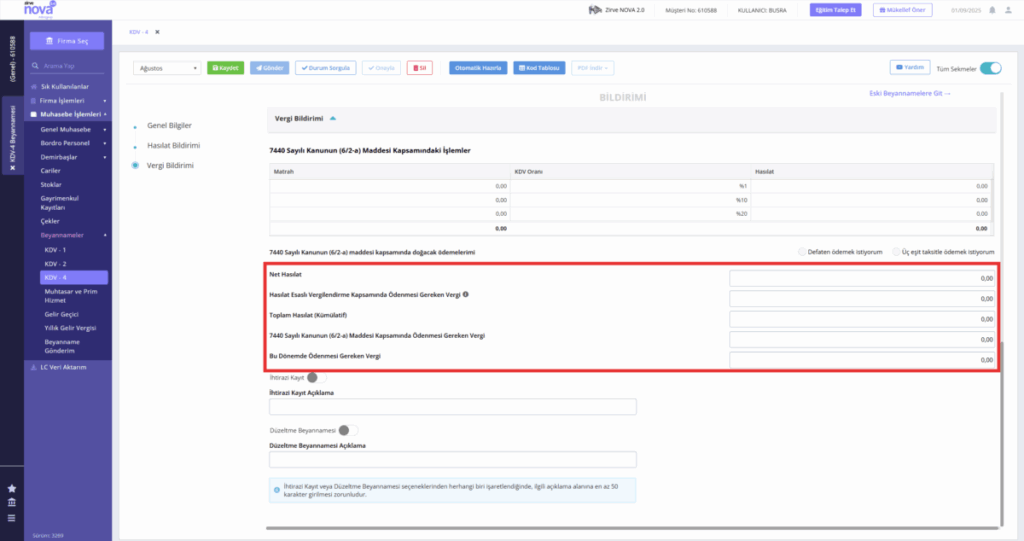Click the hamburger list icon at bottom left

point(12,518)
